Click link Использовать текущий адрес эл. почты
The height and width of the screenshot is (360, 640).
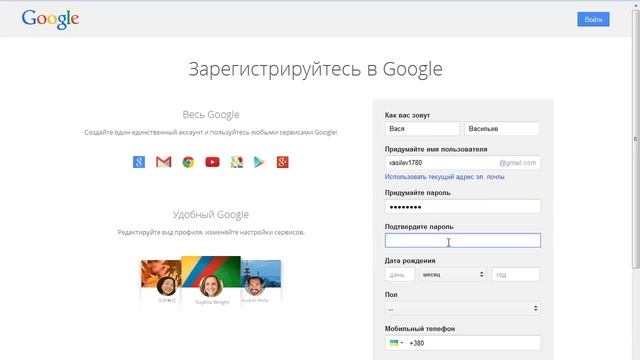(444, 177)
